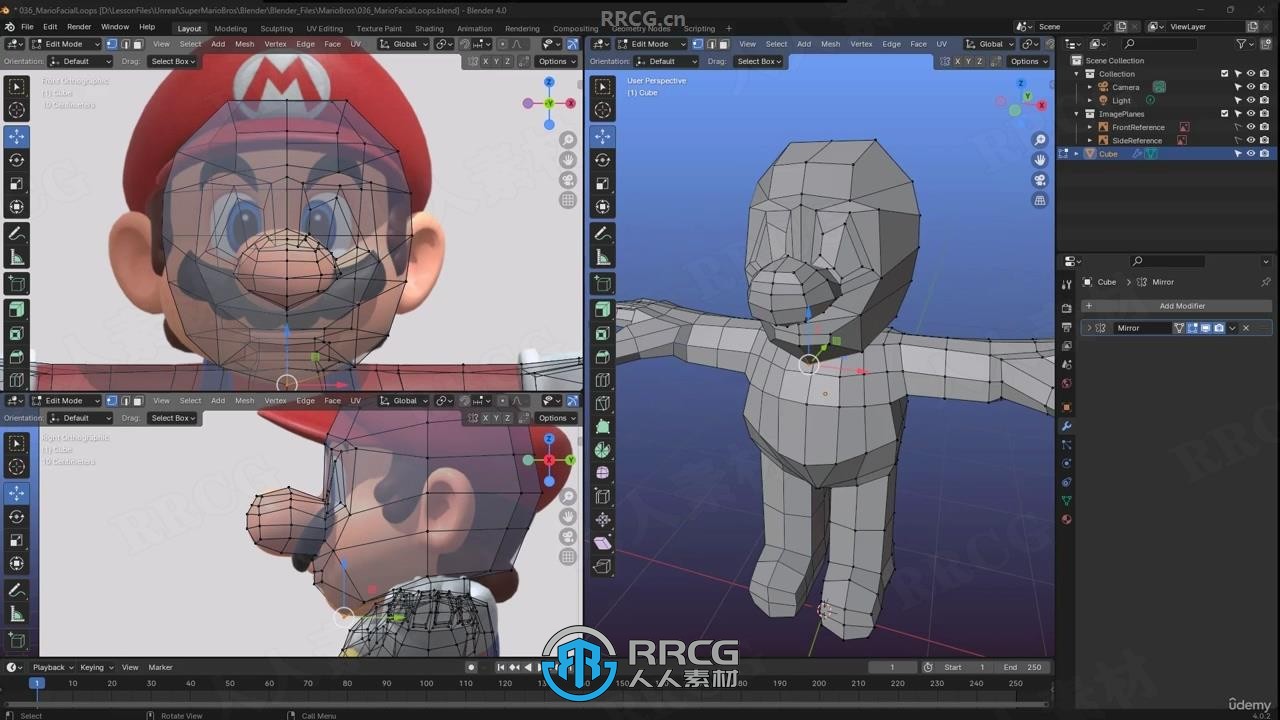Open the Tool properties tab
1280x720 pixels.
1066,284
